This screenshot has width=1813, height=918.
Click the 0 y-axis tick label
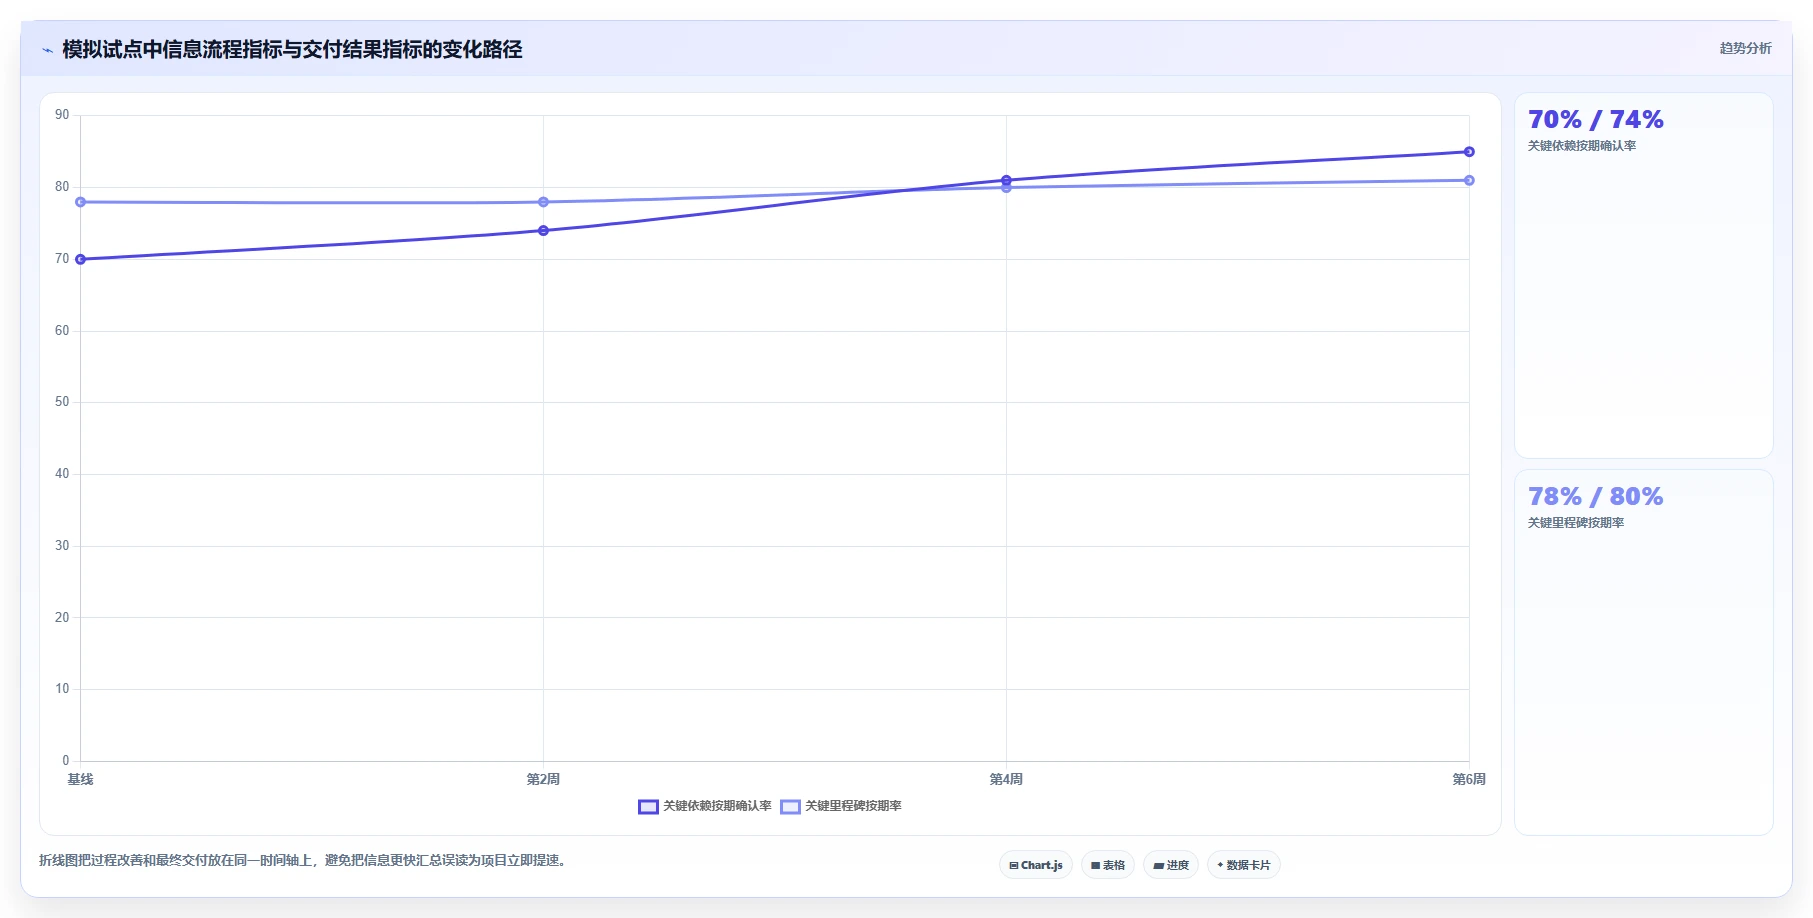pyautogui.click(x=66, y=761)
